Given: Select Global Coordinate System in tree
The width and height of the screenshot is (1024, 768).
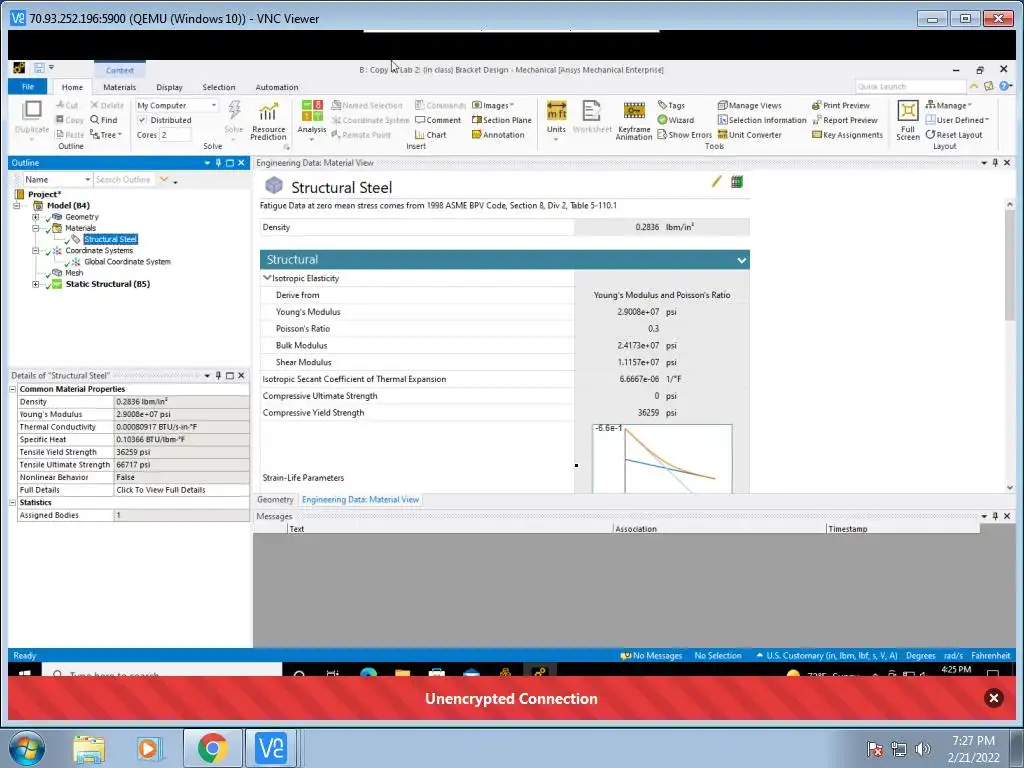Looking at the screenshot, I should tap(127, 262).
